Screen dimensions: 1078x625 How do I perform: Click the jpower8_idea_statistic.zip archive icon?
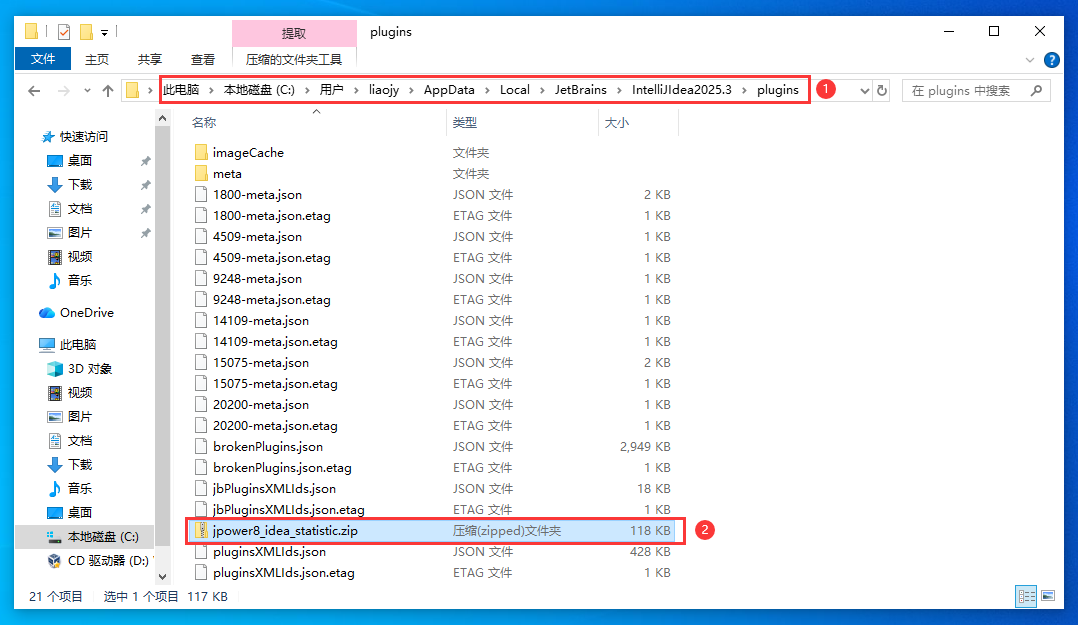point(201,530)
